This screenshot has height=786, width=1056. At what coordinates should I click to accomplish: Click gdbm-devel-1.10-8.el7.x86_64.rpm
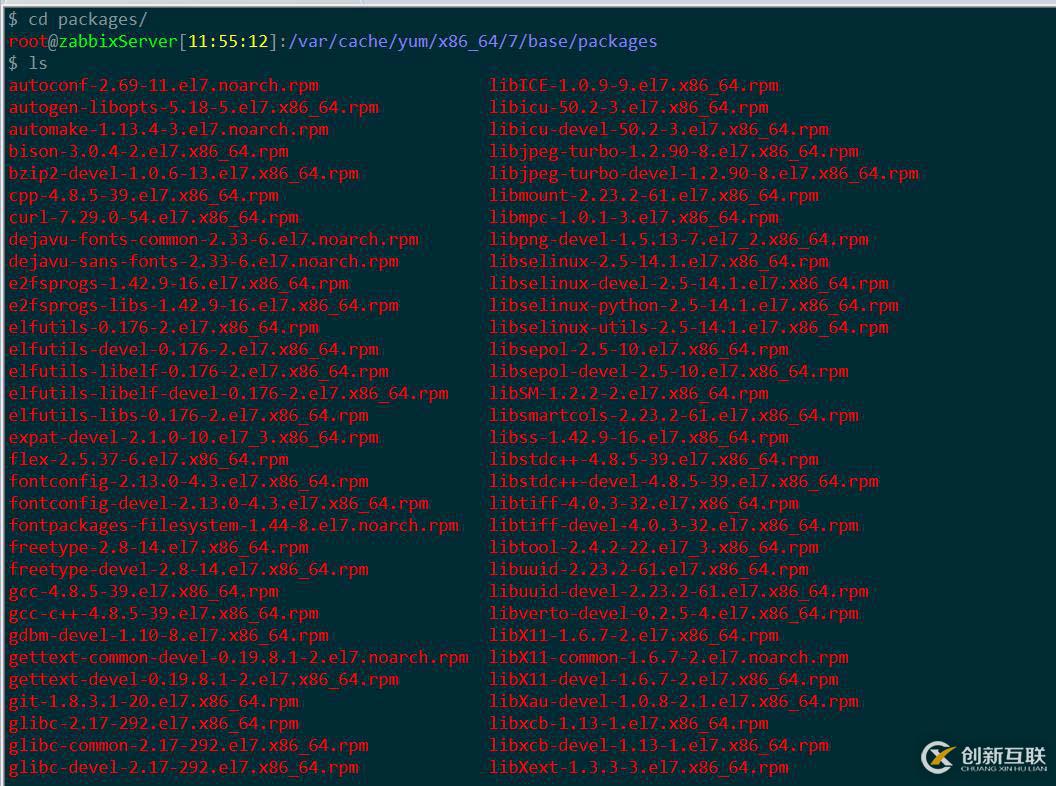click(x=168, y=636)
